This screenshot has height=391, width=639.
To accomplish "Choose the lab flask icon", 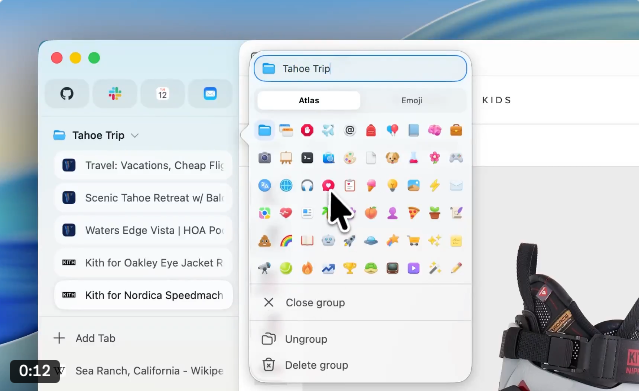I will pyautogui.click(x=413, y=158).
